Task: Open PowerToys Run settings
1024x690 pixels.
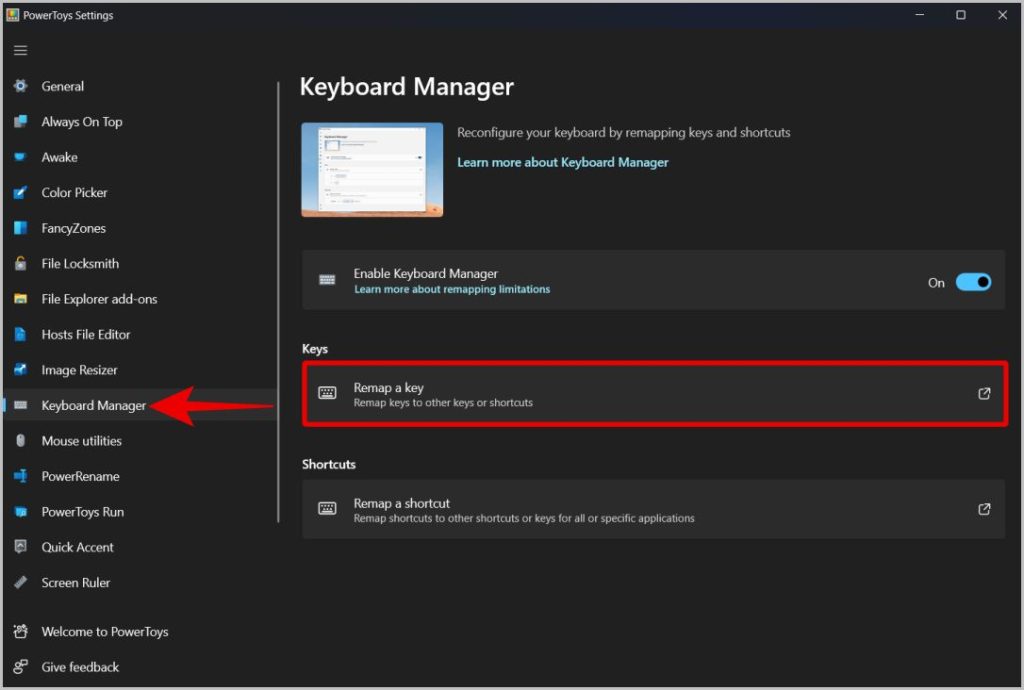Action: point(140,511)
